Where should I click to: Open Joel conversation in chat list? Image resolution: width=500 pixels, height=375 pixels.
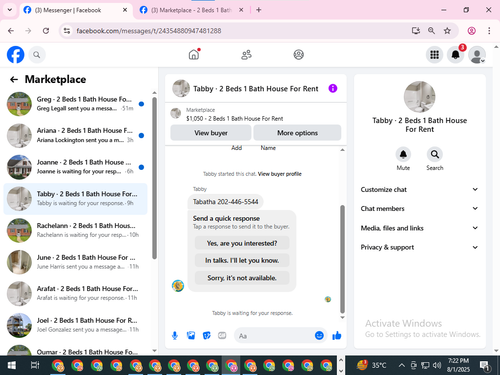76,325
